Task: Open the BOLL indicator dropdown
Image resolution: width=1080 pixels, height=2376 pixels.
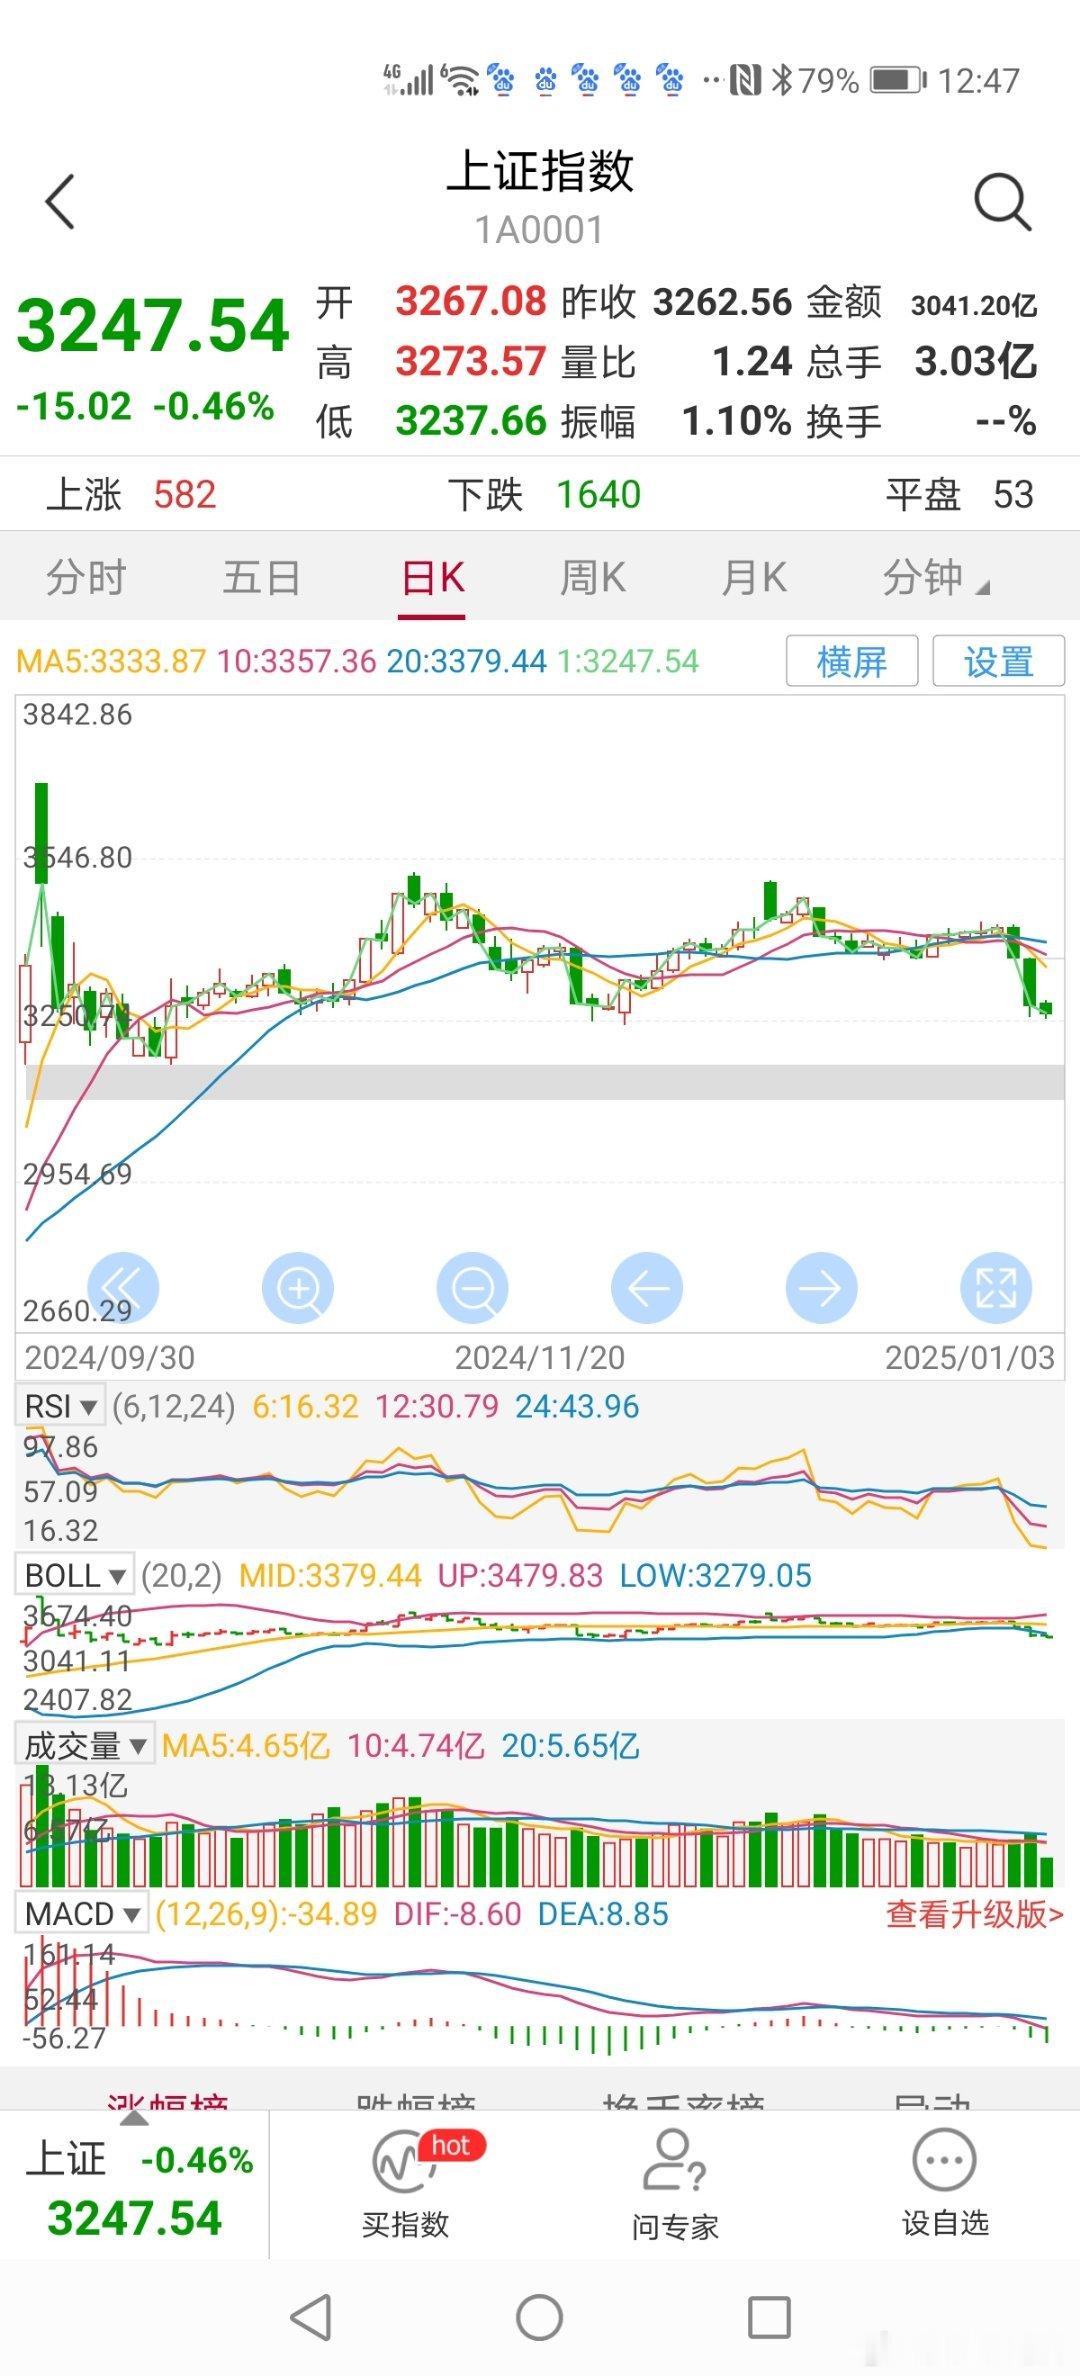Action: pyautogui.click(x=74, y=1575)
